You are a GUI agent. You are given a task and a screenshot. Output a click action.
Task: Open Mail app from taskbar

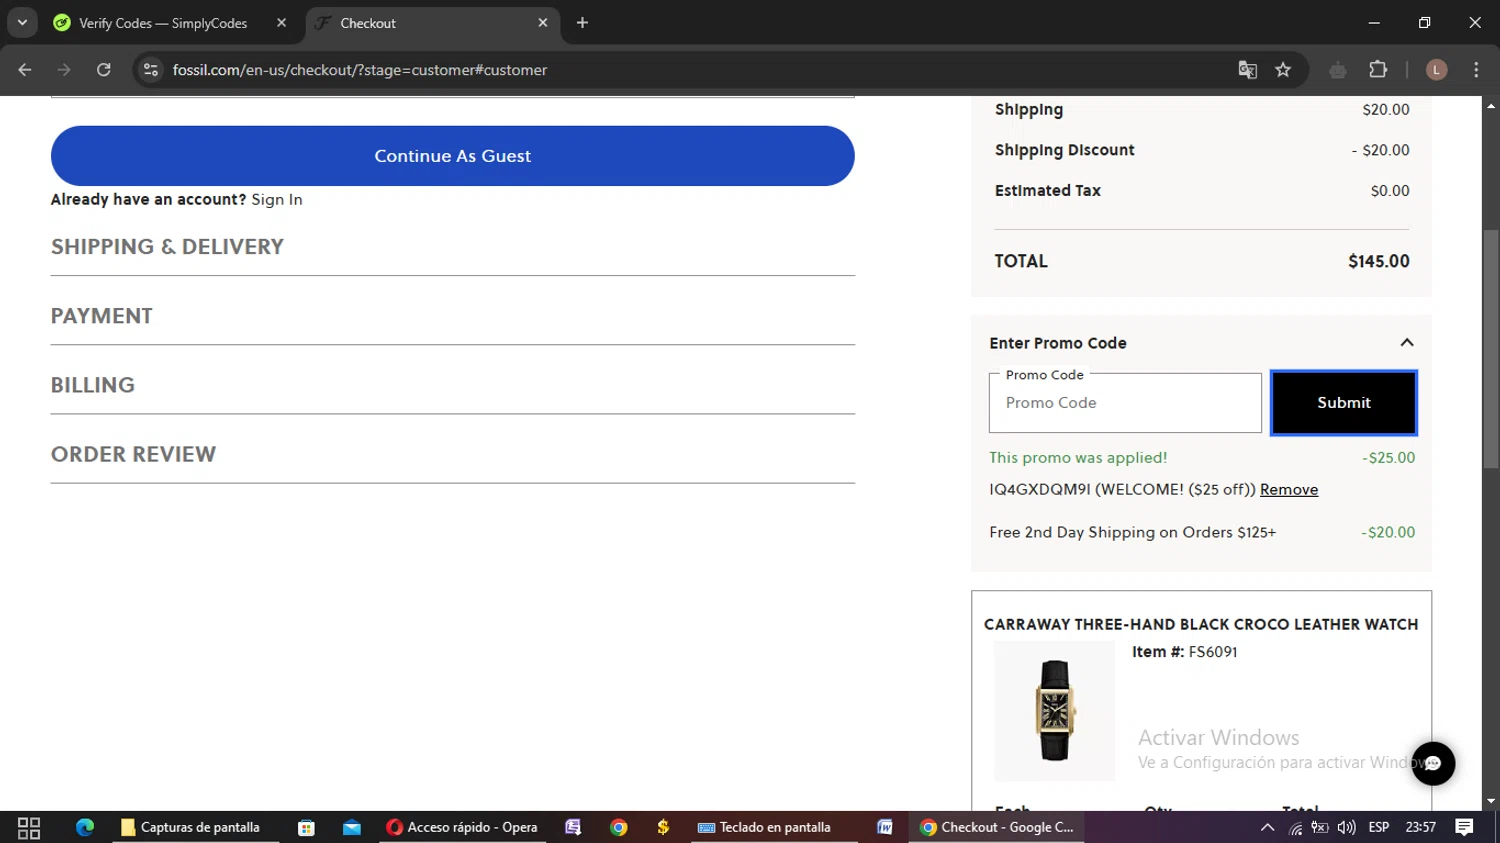coord(352,828)
